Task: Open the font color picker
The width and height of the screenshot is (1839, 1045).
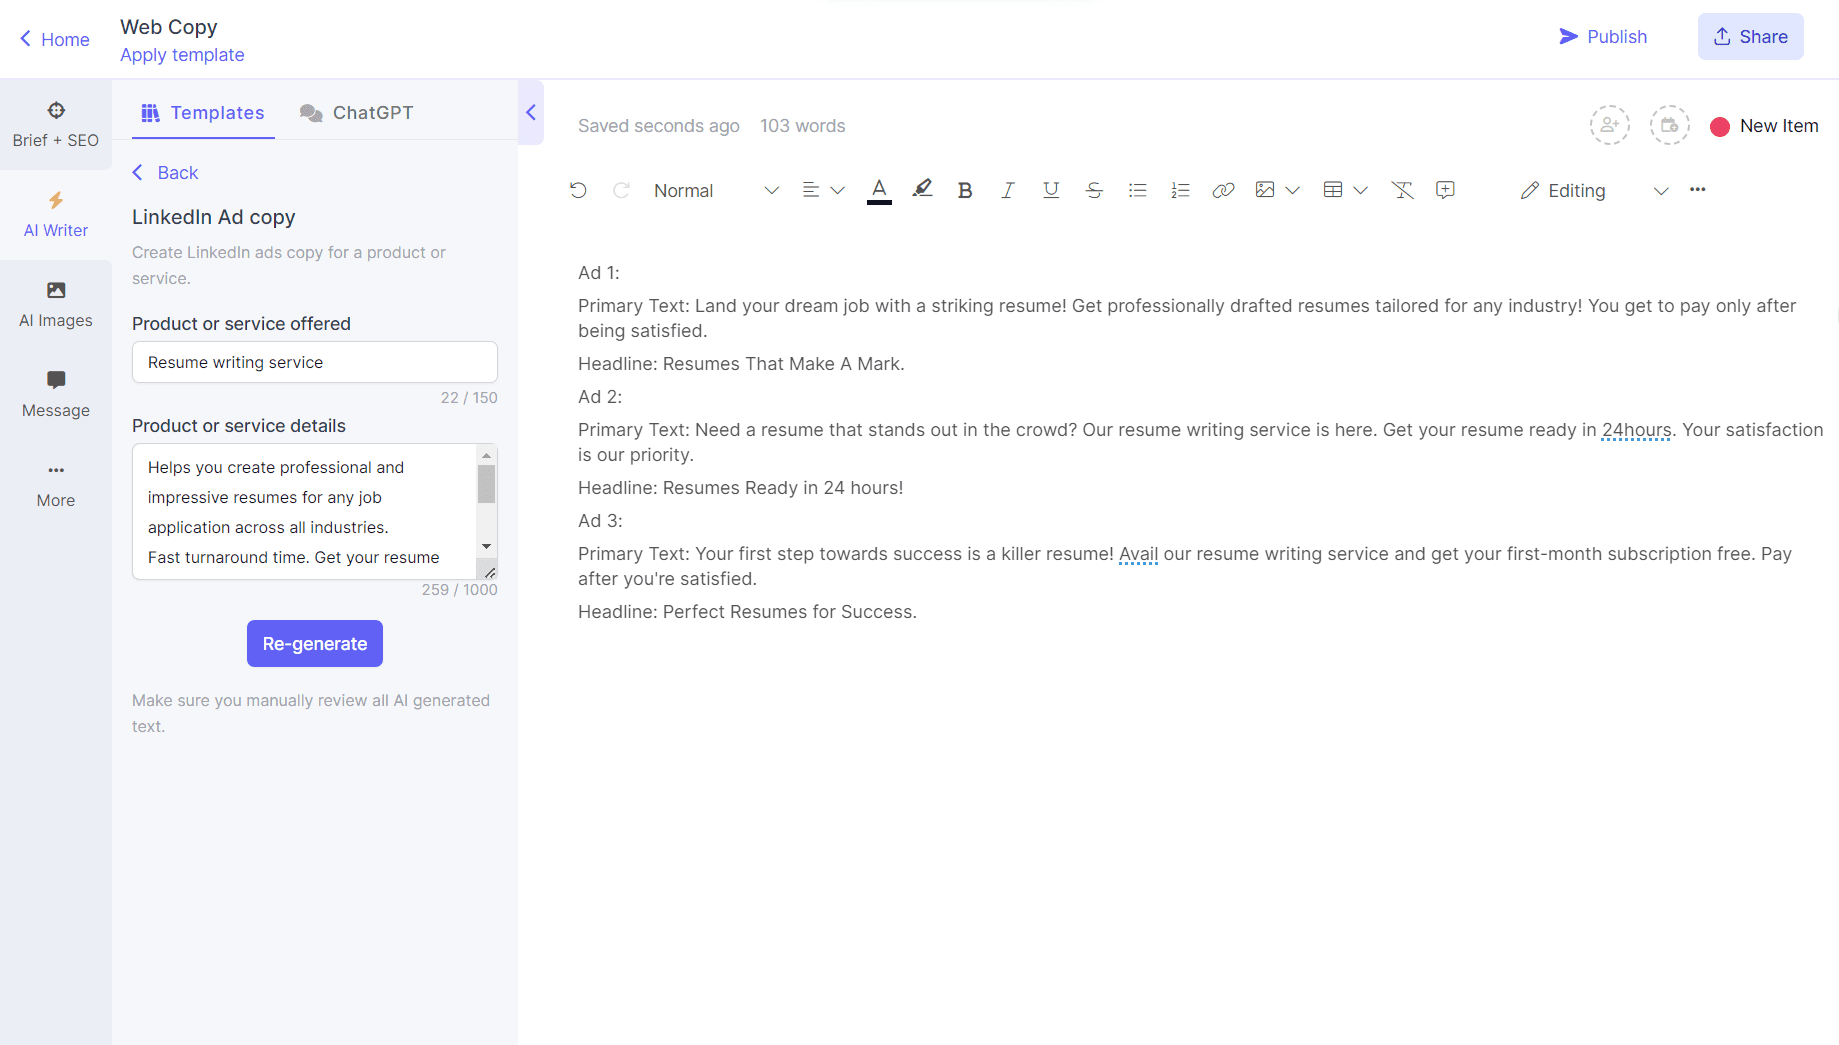Action: tap(879, 189)
